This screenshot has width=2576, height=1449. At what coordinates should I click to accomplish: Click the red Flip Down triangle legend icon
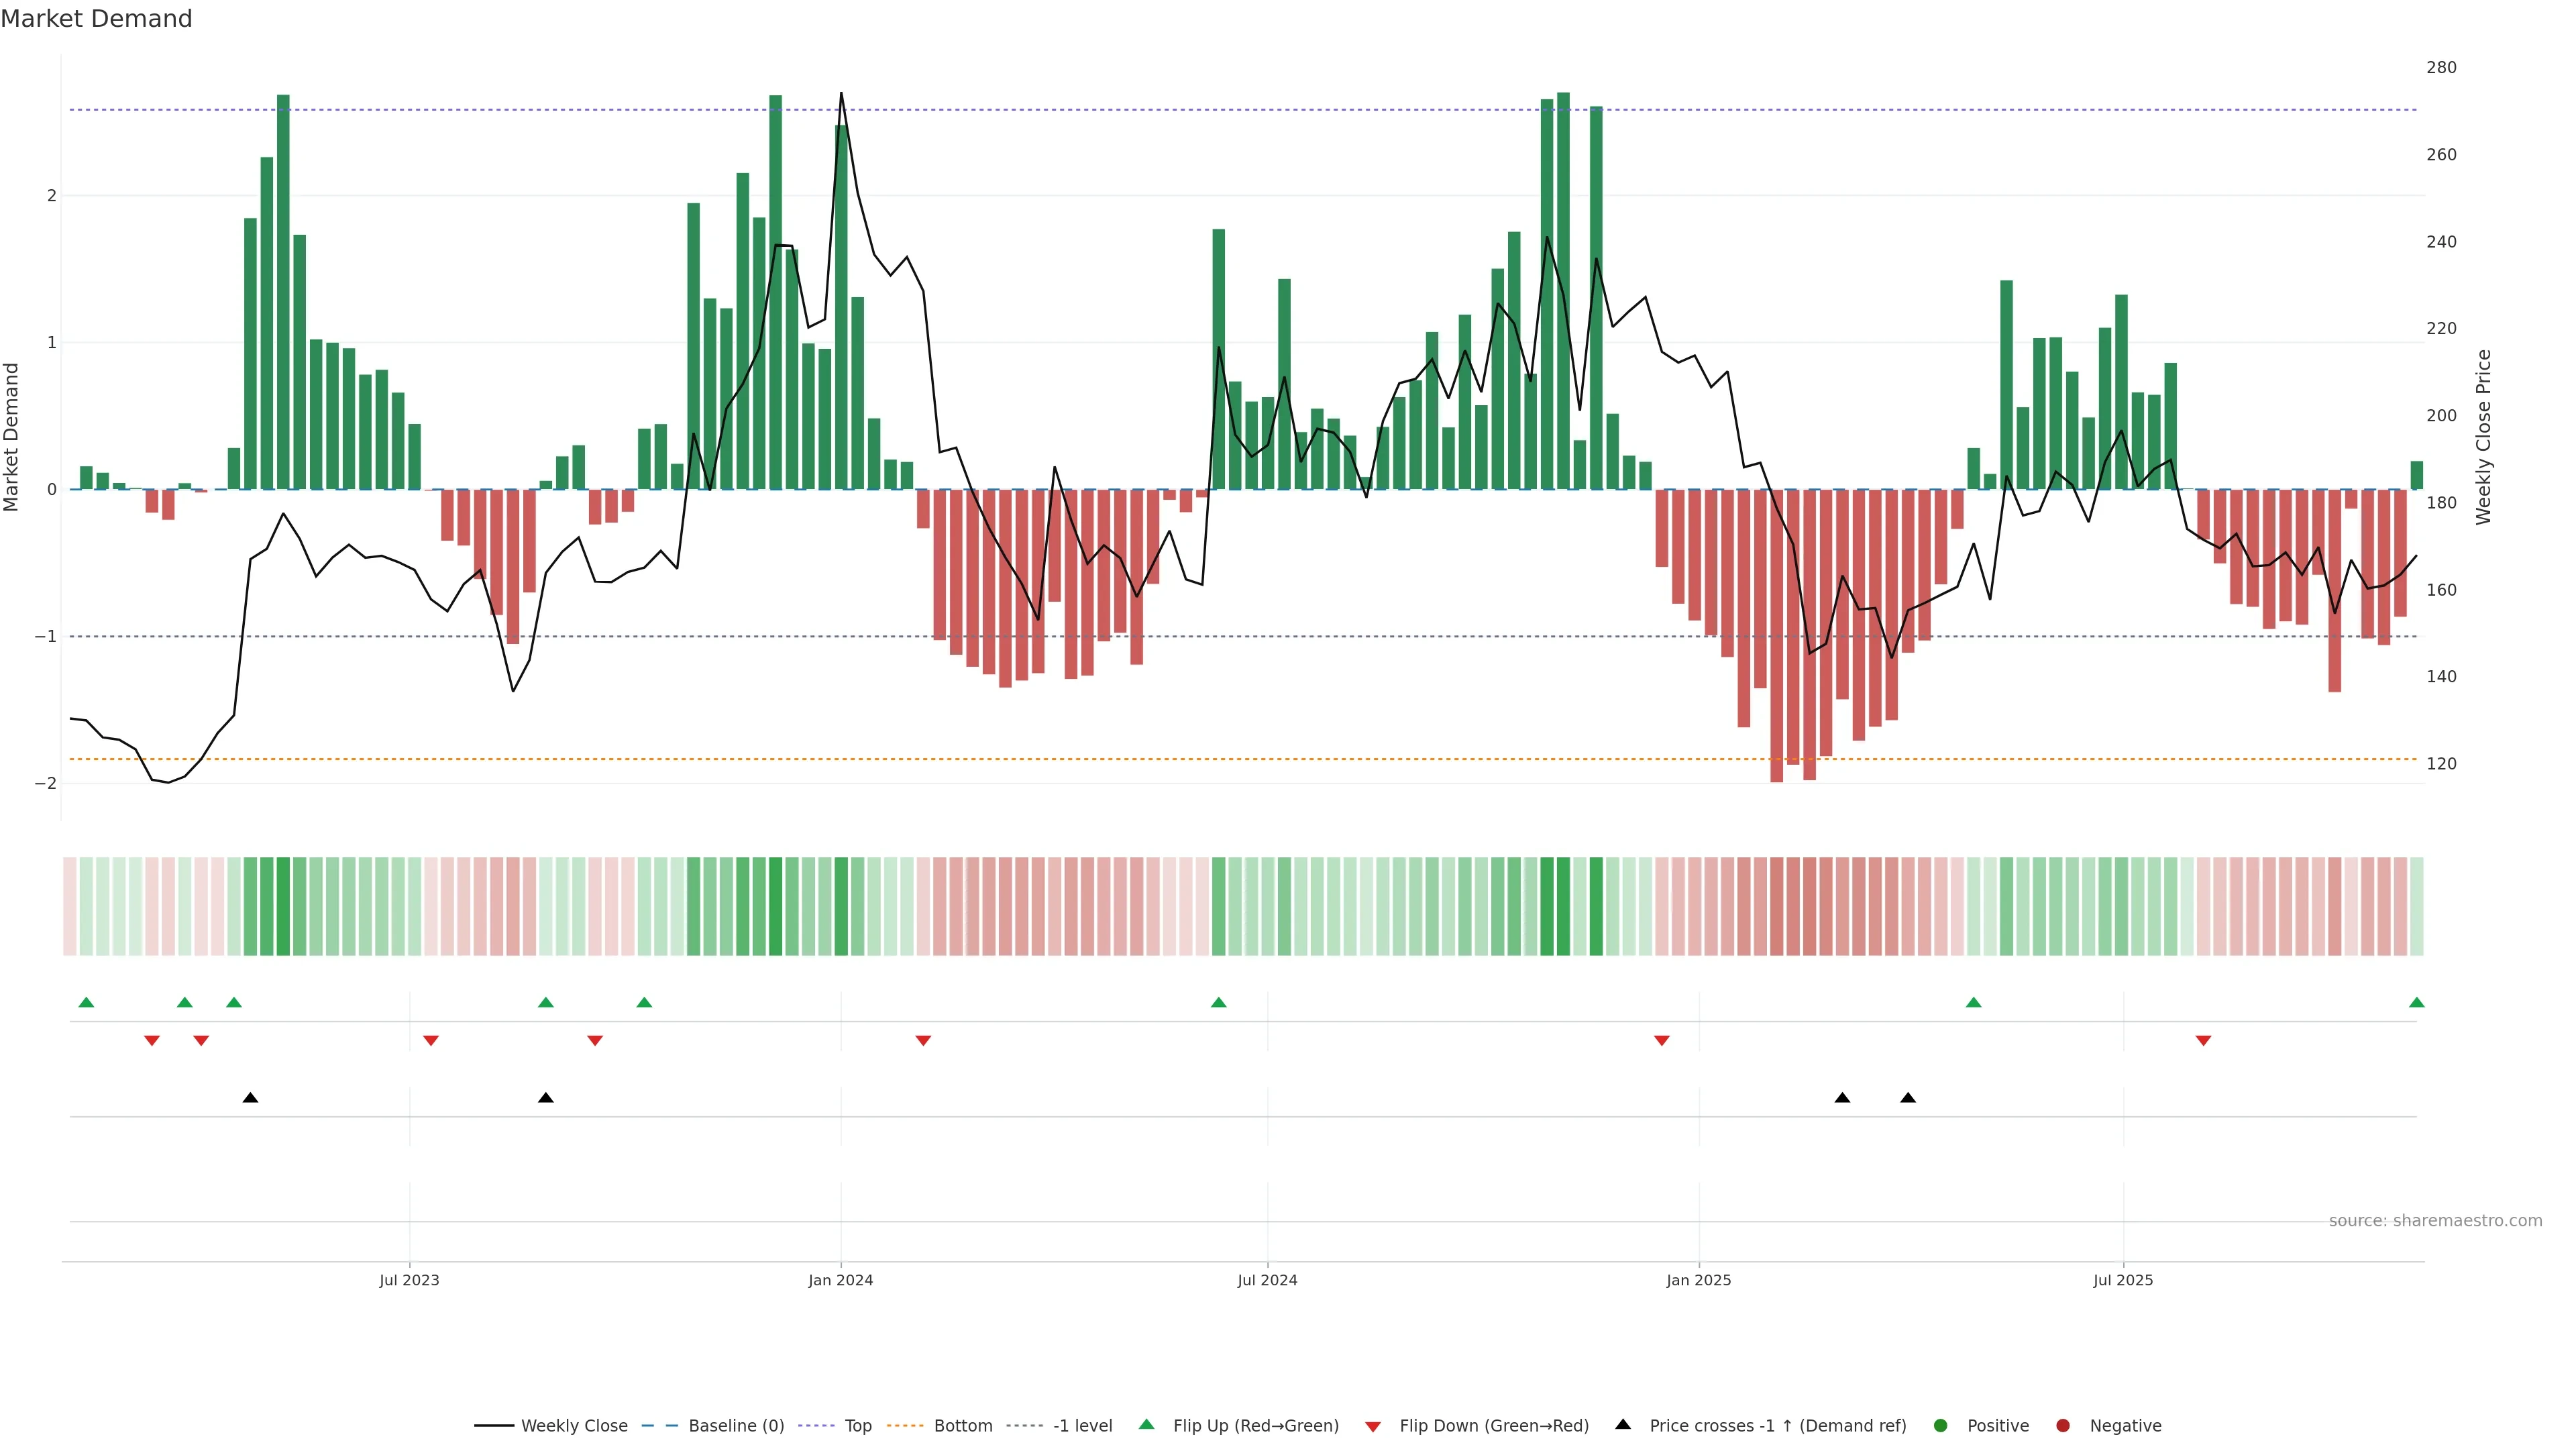pos(1373,1426)
